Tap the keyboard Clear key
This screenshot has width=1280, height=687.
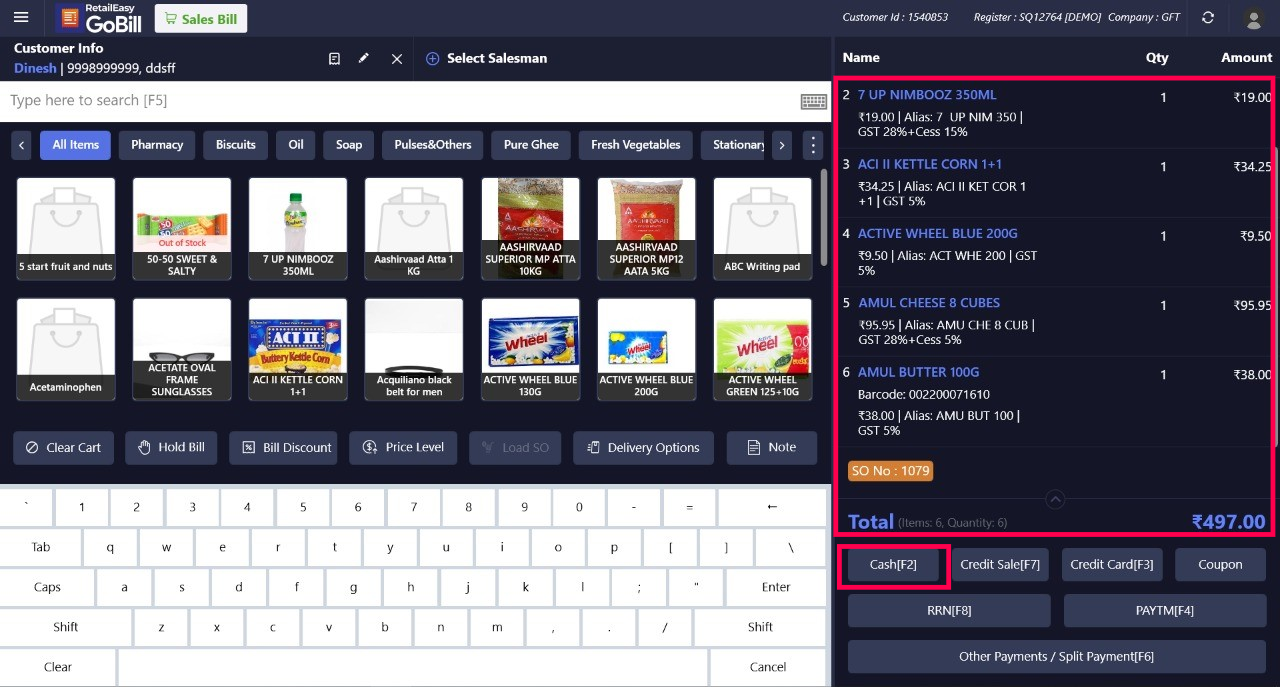58,667
